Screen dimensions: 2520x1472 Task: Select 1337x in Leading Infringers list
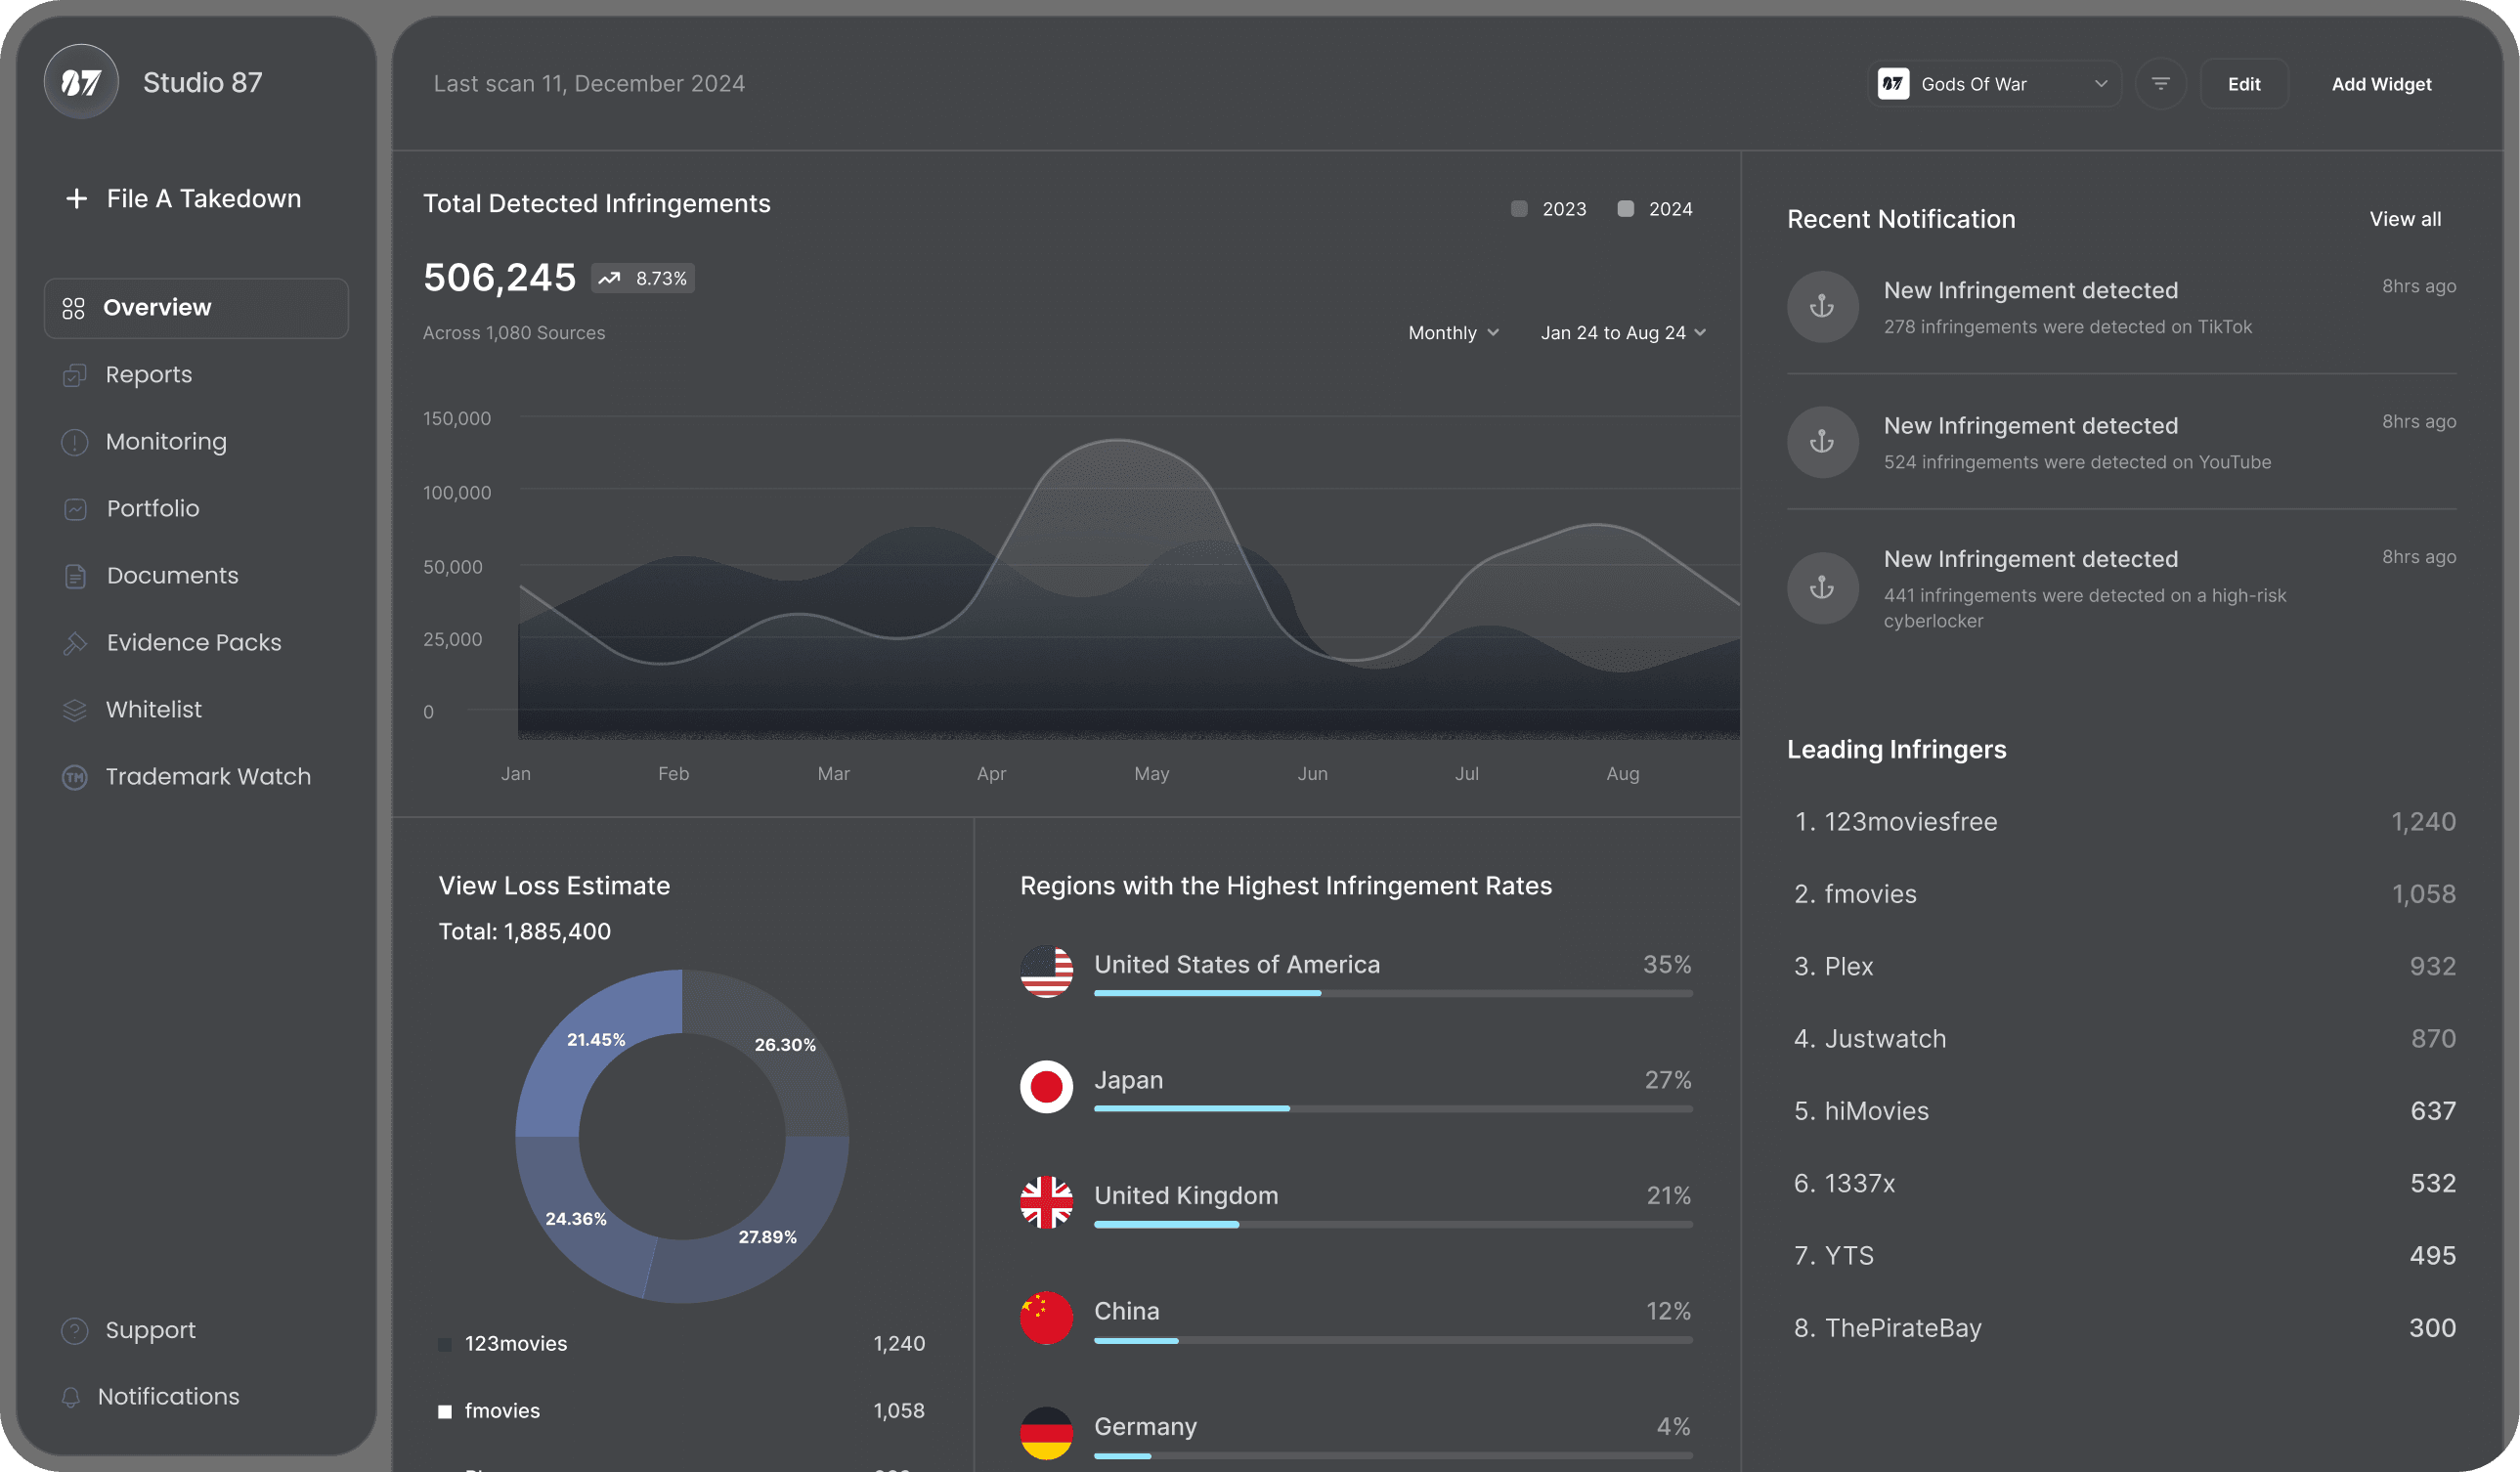click(2124, 1184)
